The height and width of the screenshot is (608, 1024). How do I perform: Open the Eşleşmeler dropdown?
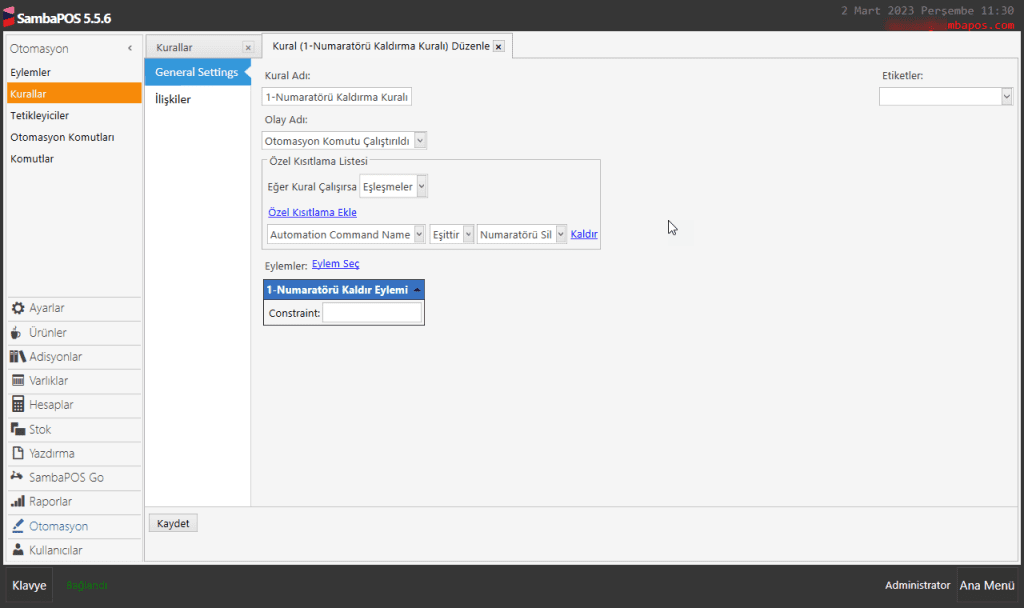pyautogui.click(x=422, y=186)
